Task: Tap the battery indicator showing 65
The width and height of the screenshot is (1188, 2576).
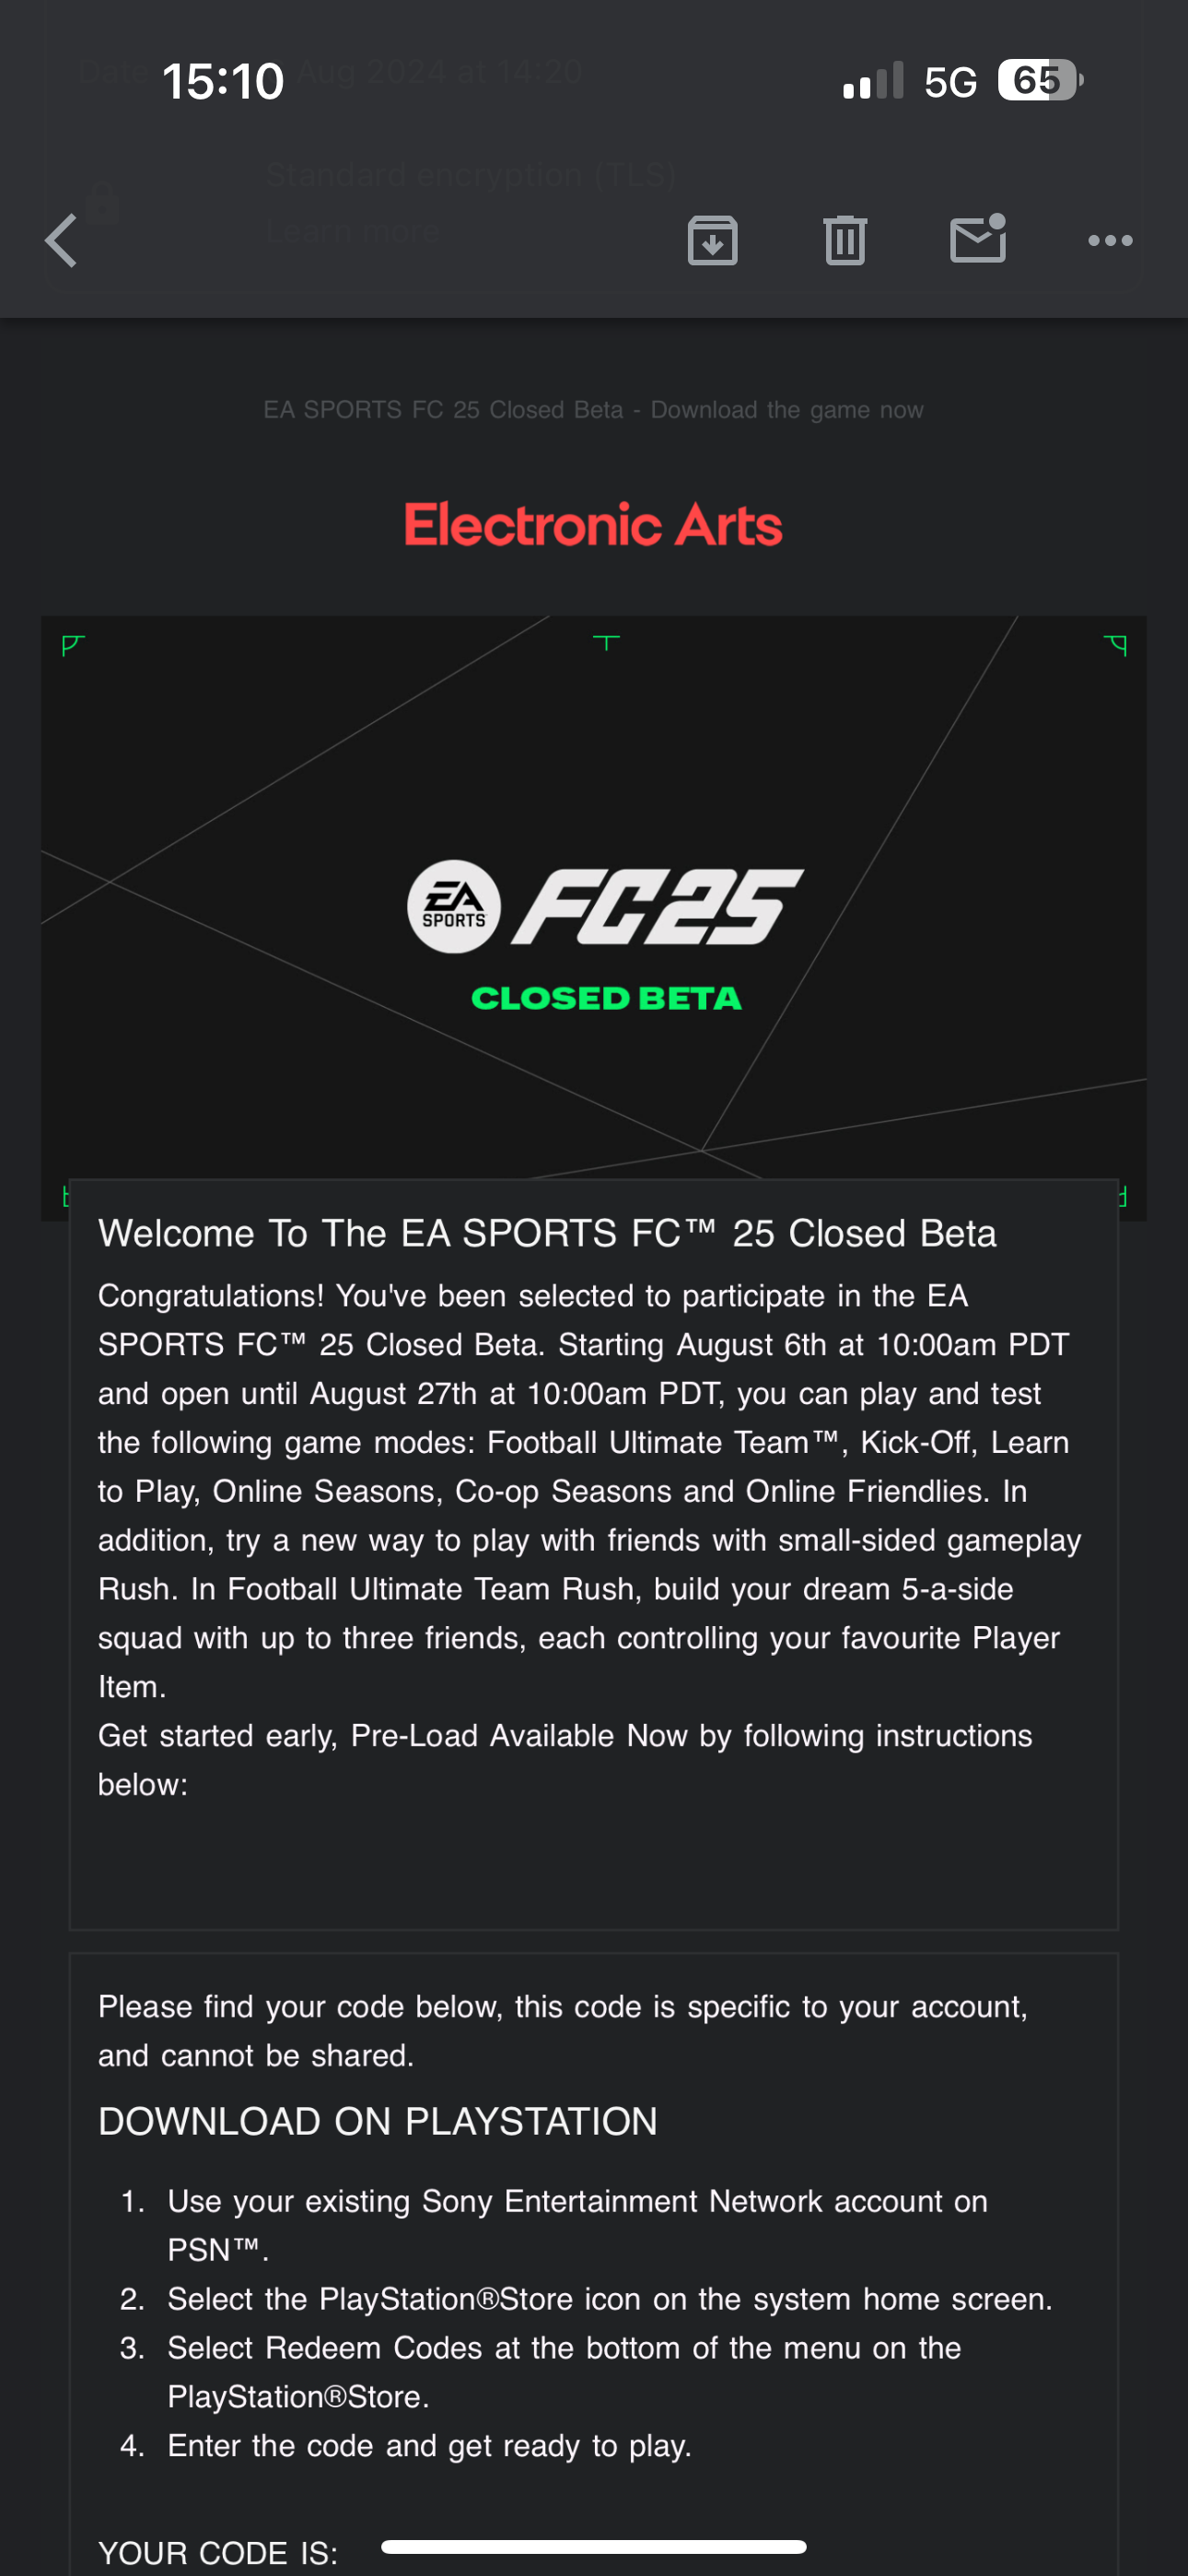Action: (x=1040, y=81)
